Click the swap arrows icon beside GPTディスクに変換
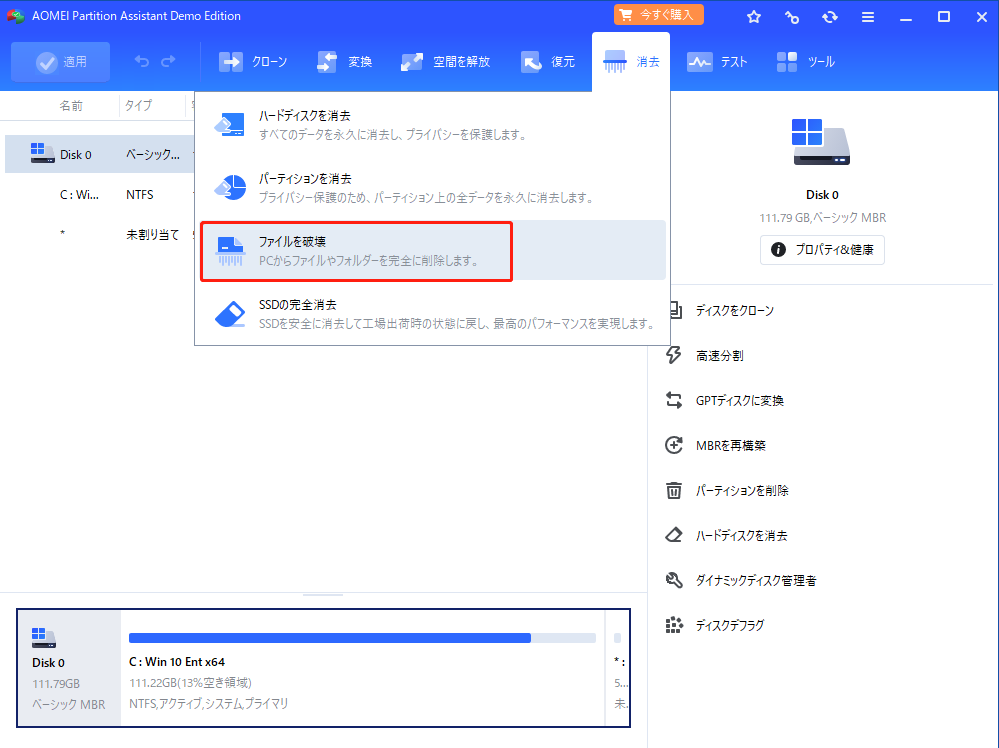 point(673,400)
